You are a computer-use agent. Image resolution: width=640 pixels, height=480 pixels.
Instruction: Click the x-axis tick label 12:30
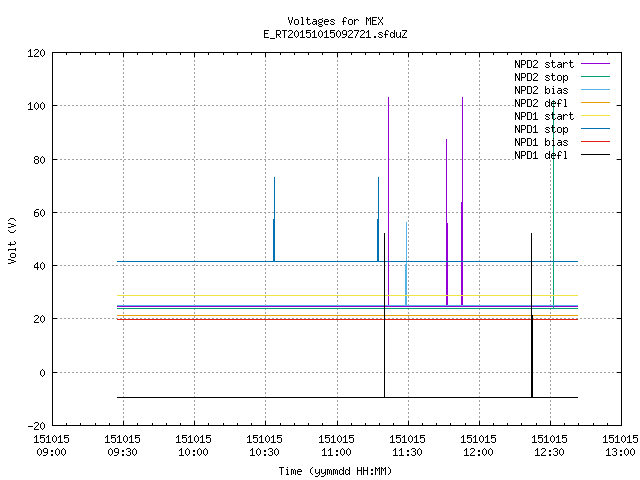(549, 452)
